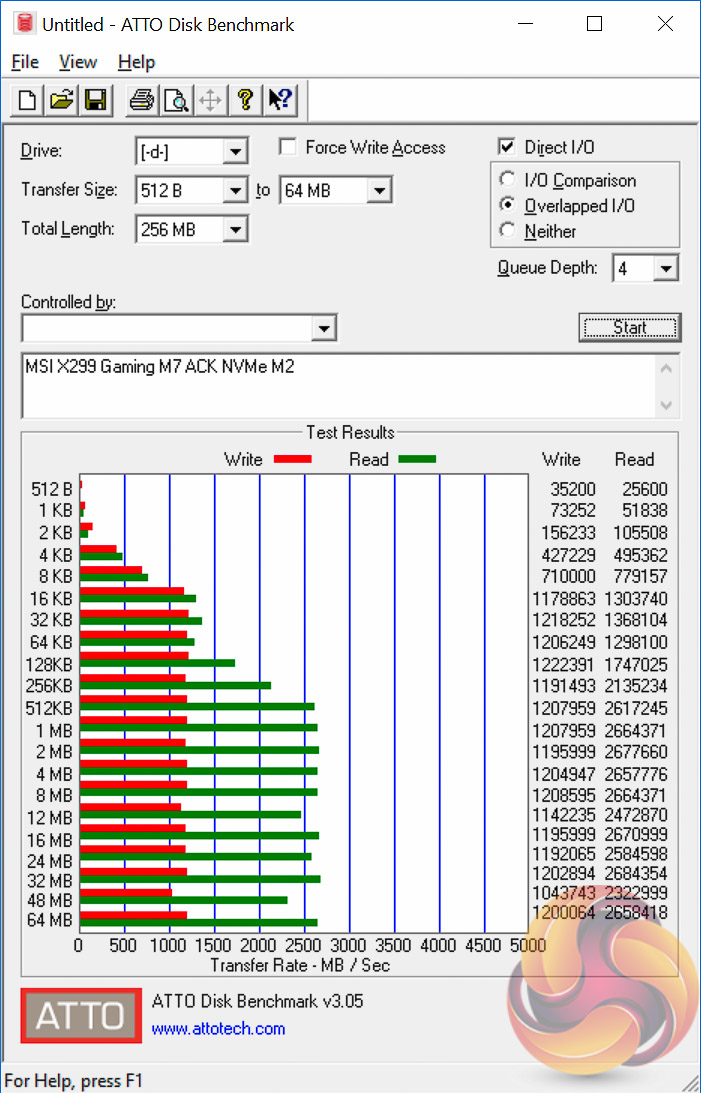701x1093 pixels.
Task: Click the Open file toolbar icon
Action: [61, 100]
